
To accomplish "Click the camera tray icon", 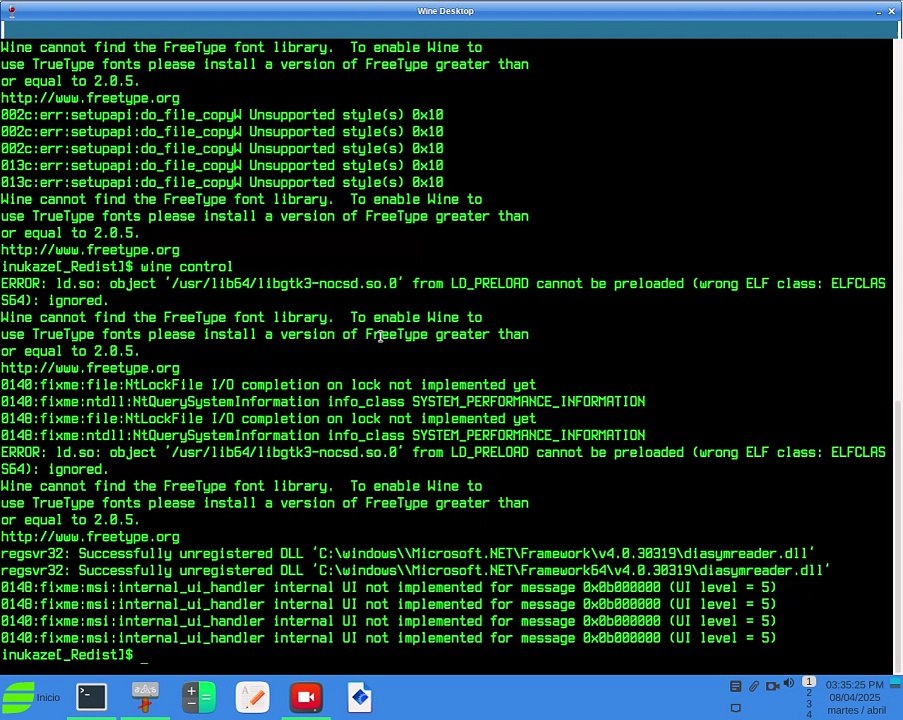I will (772, 686).
